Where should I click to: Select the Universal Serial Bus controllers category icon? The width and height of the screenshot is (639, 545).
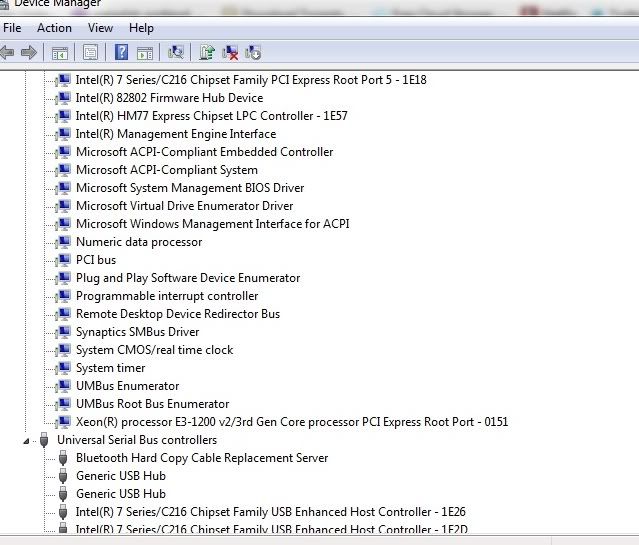tap(44, 440)
